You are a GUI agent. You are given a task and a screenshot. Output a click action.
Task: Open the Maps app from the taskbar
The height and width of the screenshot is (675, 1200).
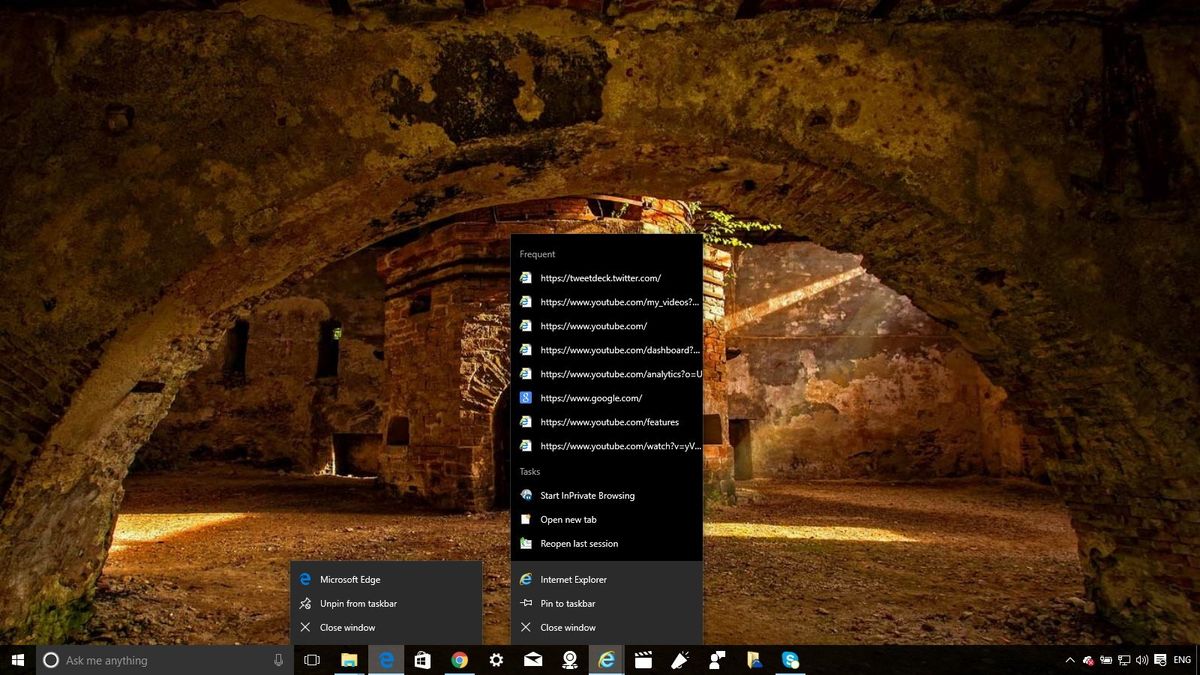(570, 660)
